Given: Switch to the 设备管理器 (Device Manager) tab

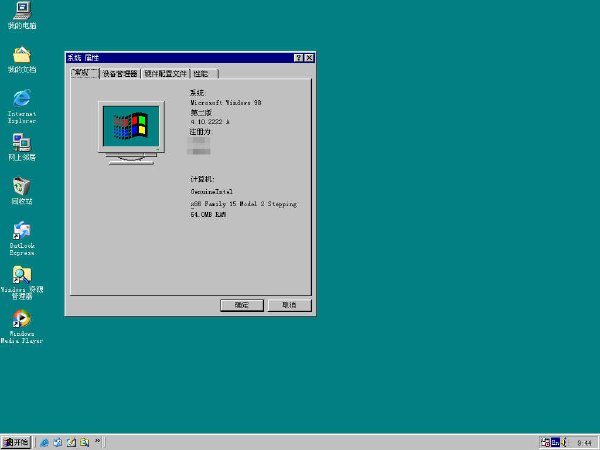Looking at the screenshot, I should click(x=120, y=73).
